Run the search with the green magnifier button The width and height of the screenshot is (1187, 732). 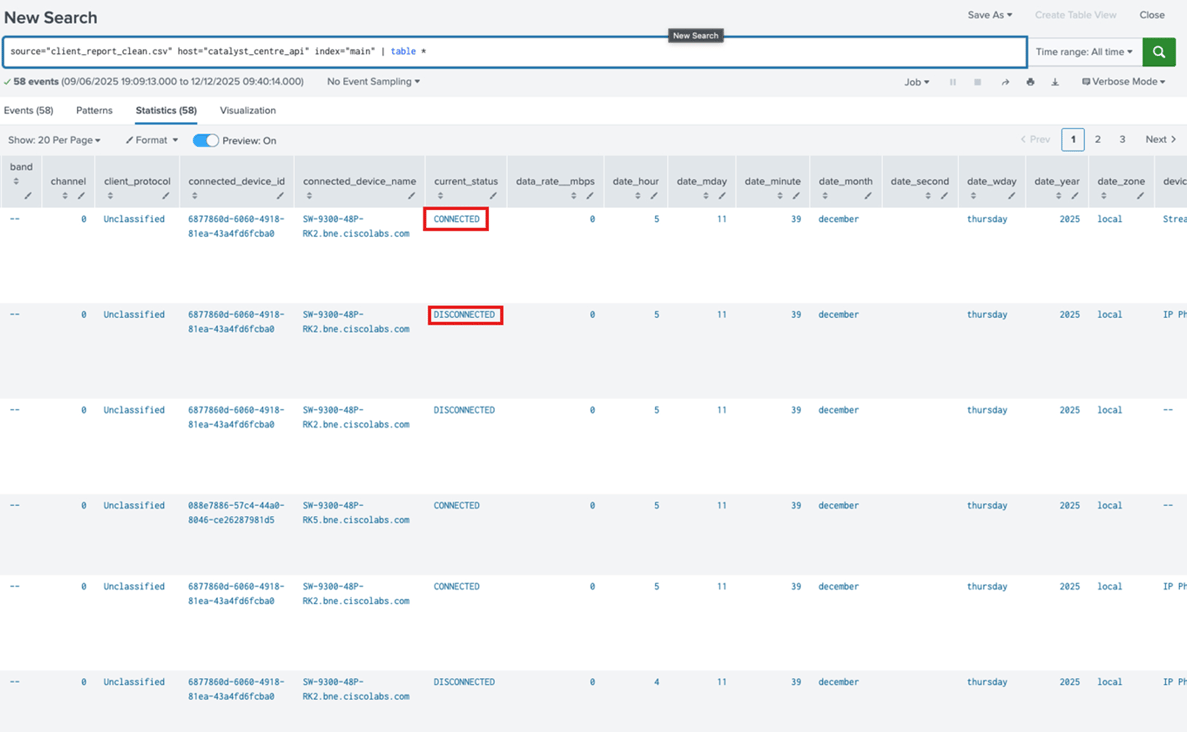[x=1158, y=51]
